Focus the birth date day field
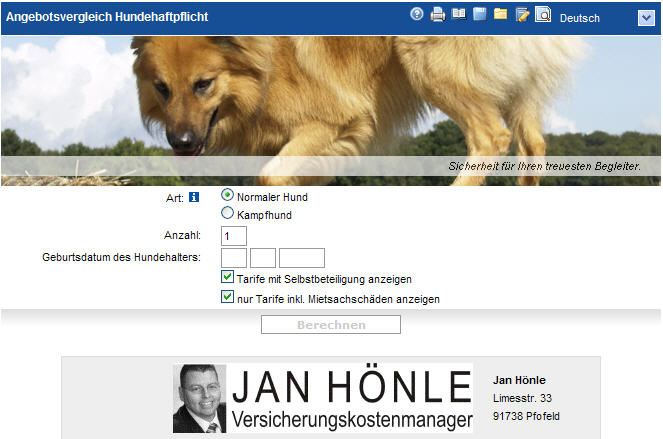Image resolution: width=663 pixels, height=439 pixels. point(233,258)
